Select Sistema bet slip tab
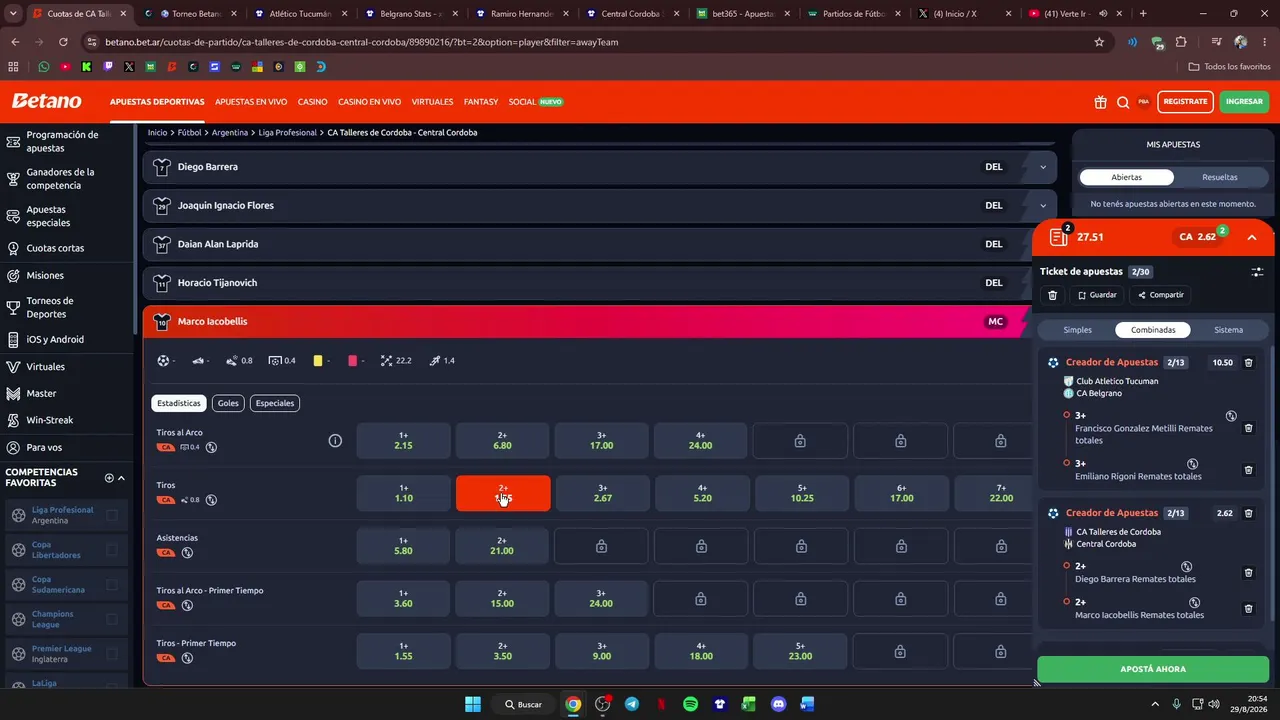Image resolution: width=1280 pixels, height=720 pixels. (x=1228, y=329)
